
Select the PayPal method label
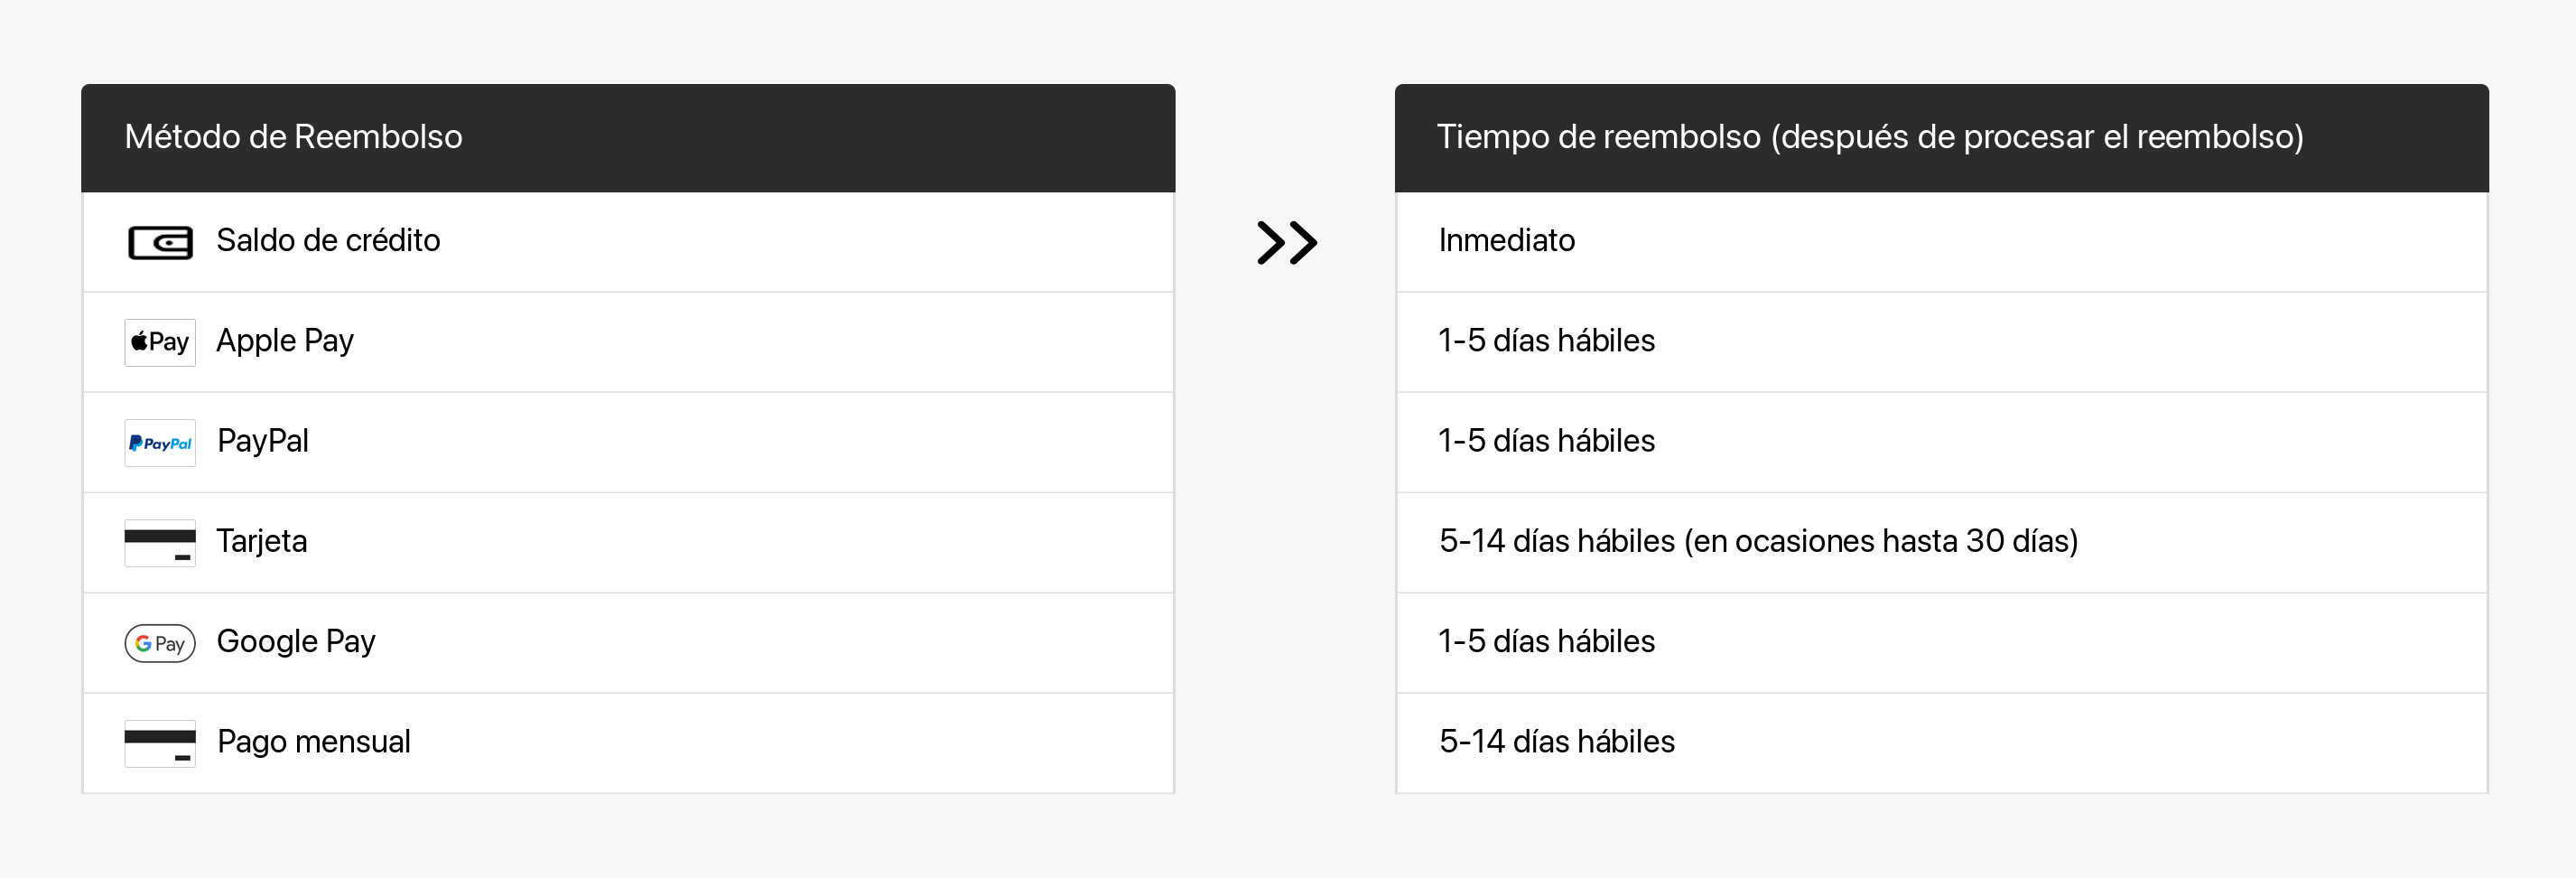(x=263, y=441)
